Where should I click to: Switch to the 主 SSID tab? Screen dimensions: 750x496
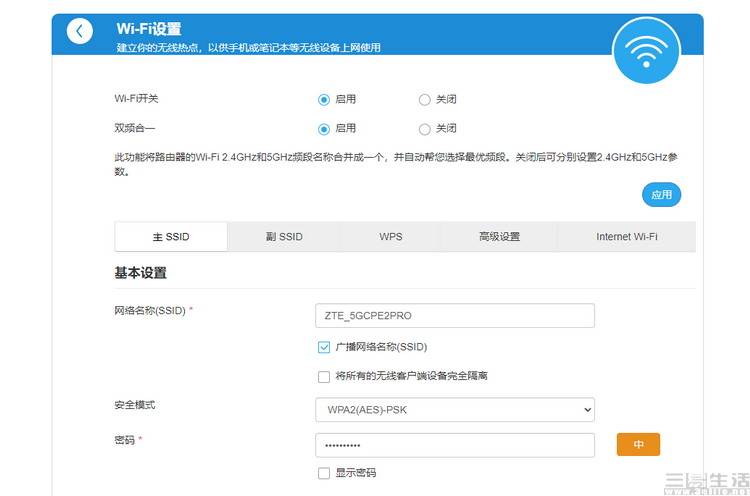171,237
